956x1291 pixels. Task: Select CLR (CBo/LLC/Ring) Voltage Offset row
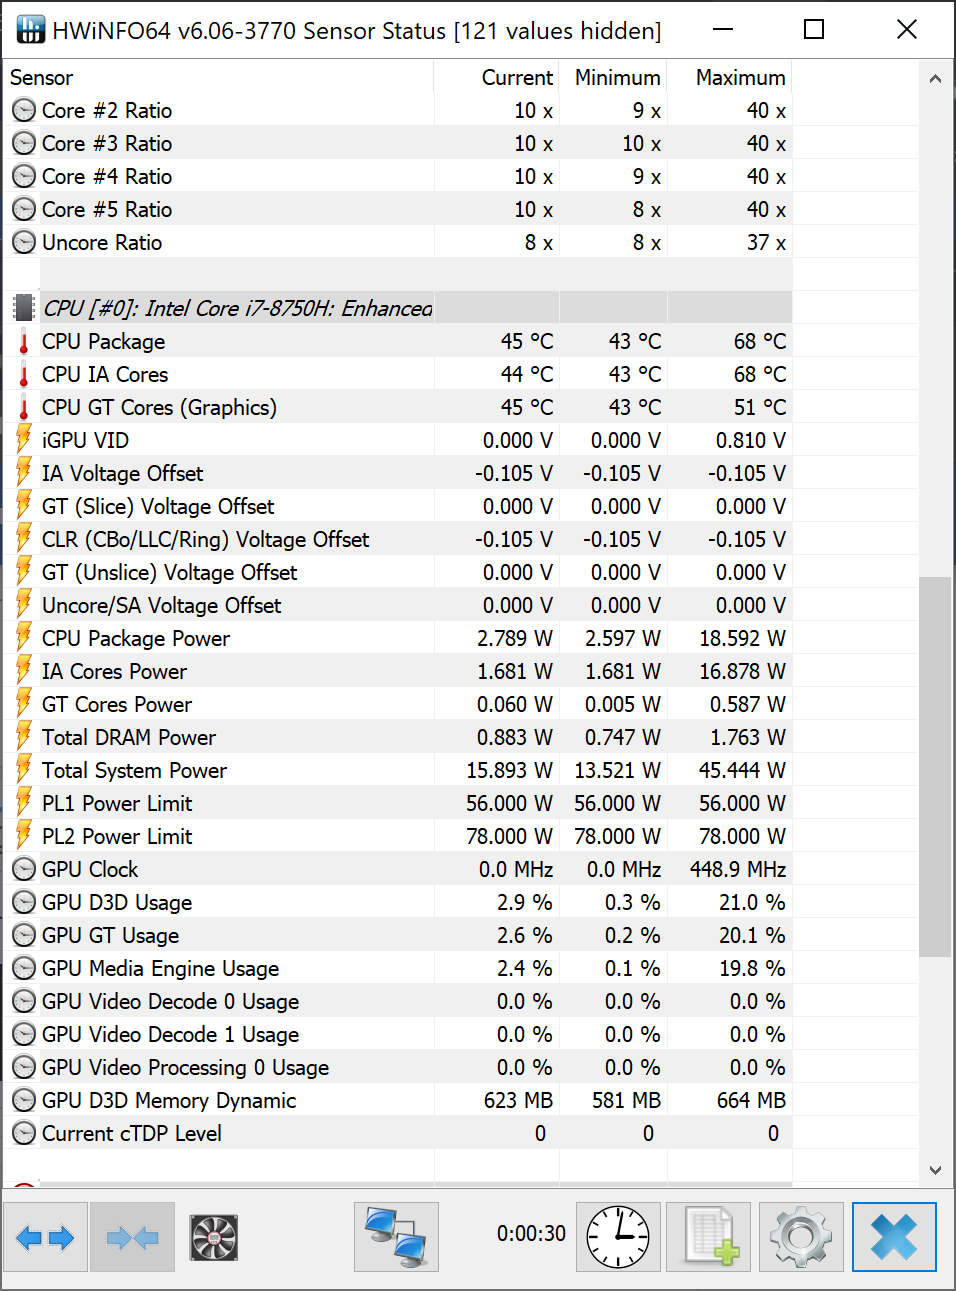[x=398, y=539]
